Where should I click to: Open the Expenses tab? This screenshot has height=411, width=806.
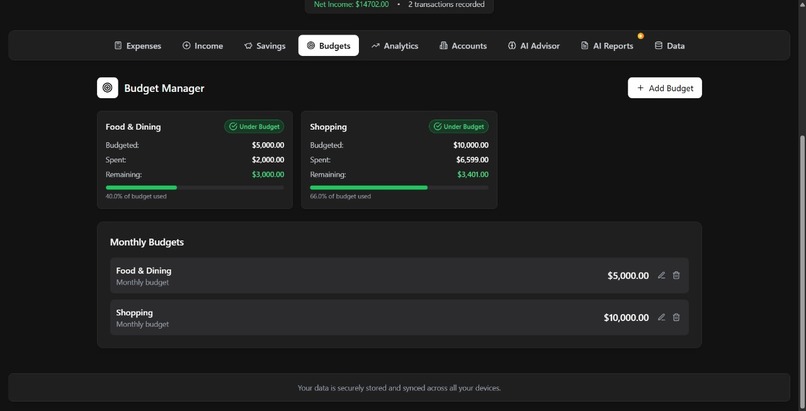tap(138, 46)
